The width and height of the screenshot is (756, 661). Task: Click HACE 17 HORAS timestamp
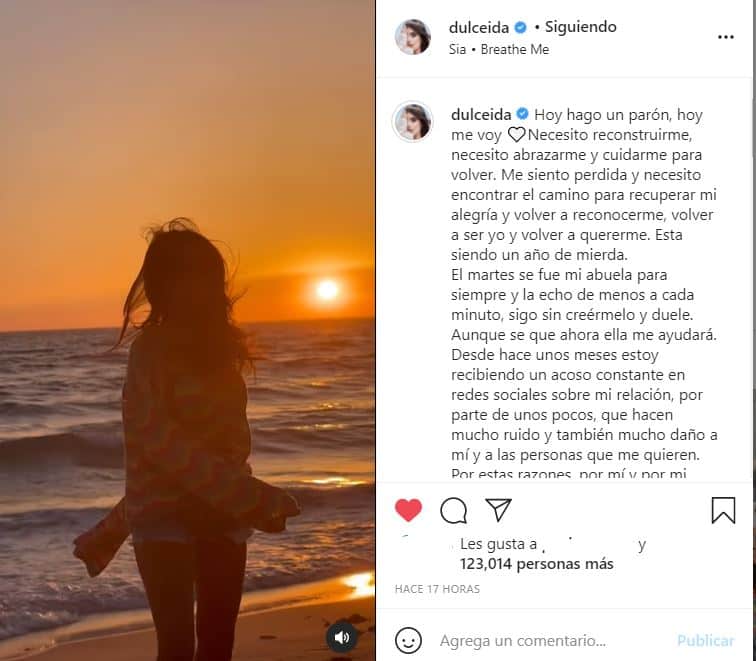(437, 589)
